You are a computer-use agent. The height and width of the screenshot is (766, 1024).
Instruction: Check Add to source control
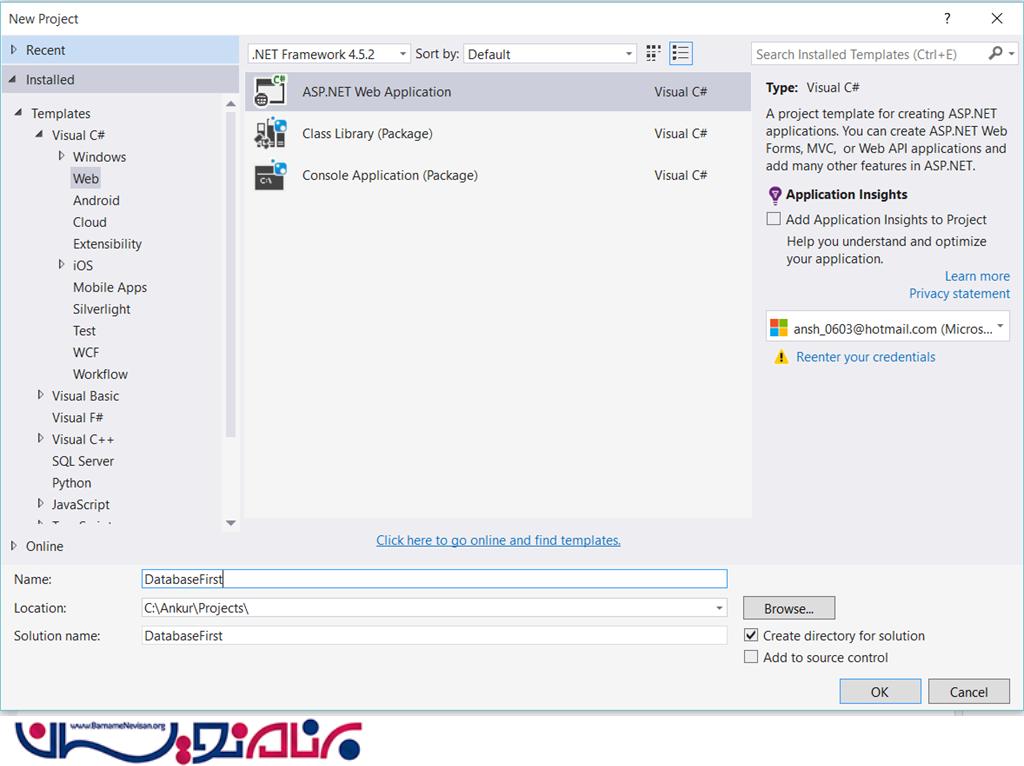pos(751,658)
